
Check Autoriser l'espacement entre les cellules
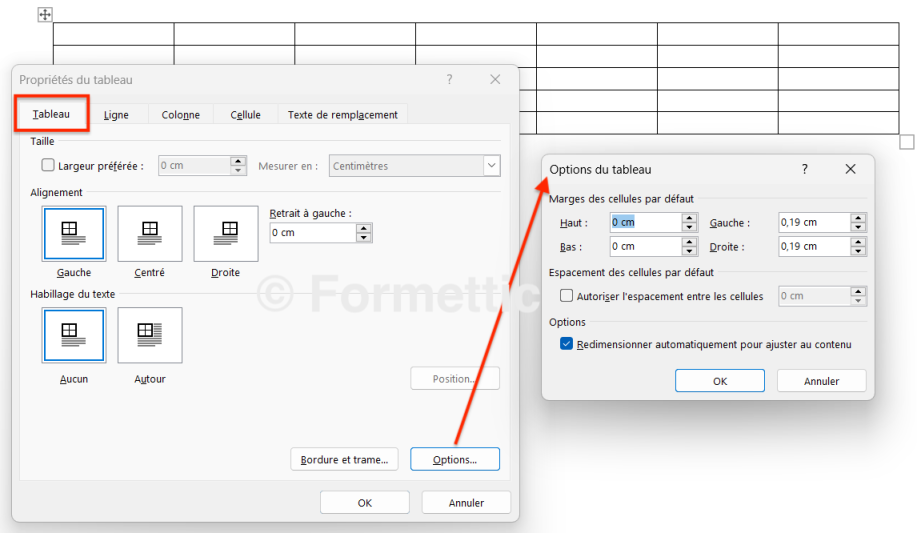[x=567, y=296]
